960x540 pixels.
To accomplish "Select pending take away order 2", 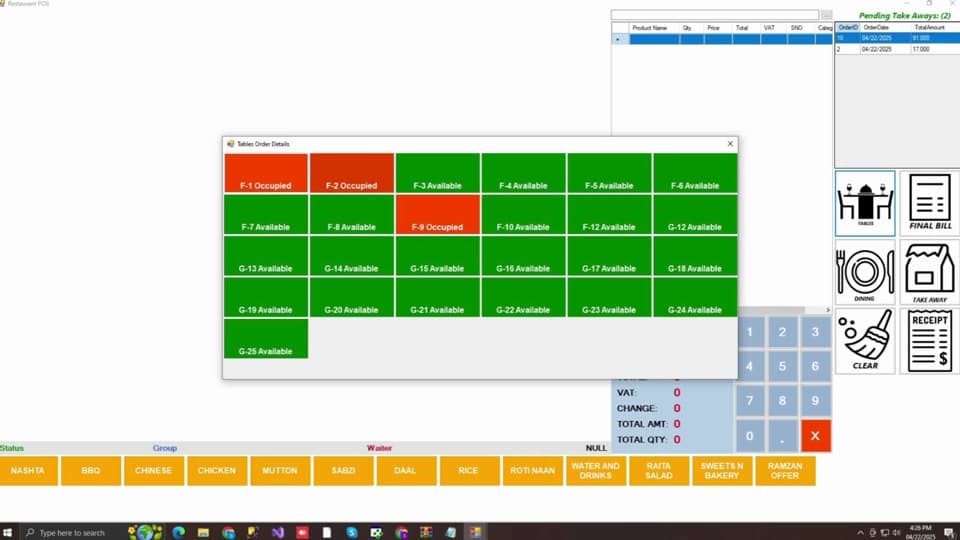I will [897, 49].
